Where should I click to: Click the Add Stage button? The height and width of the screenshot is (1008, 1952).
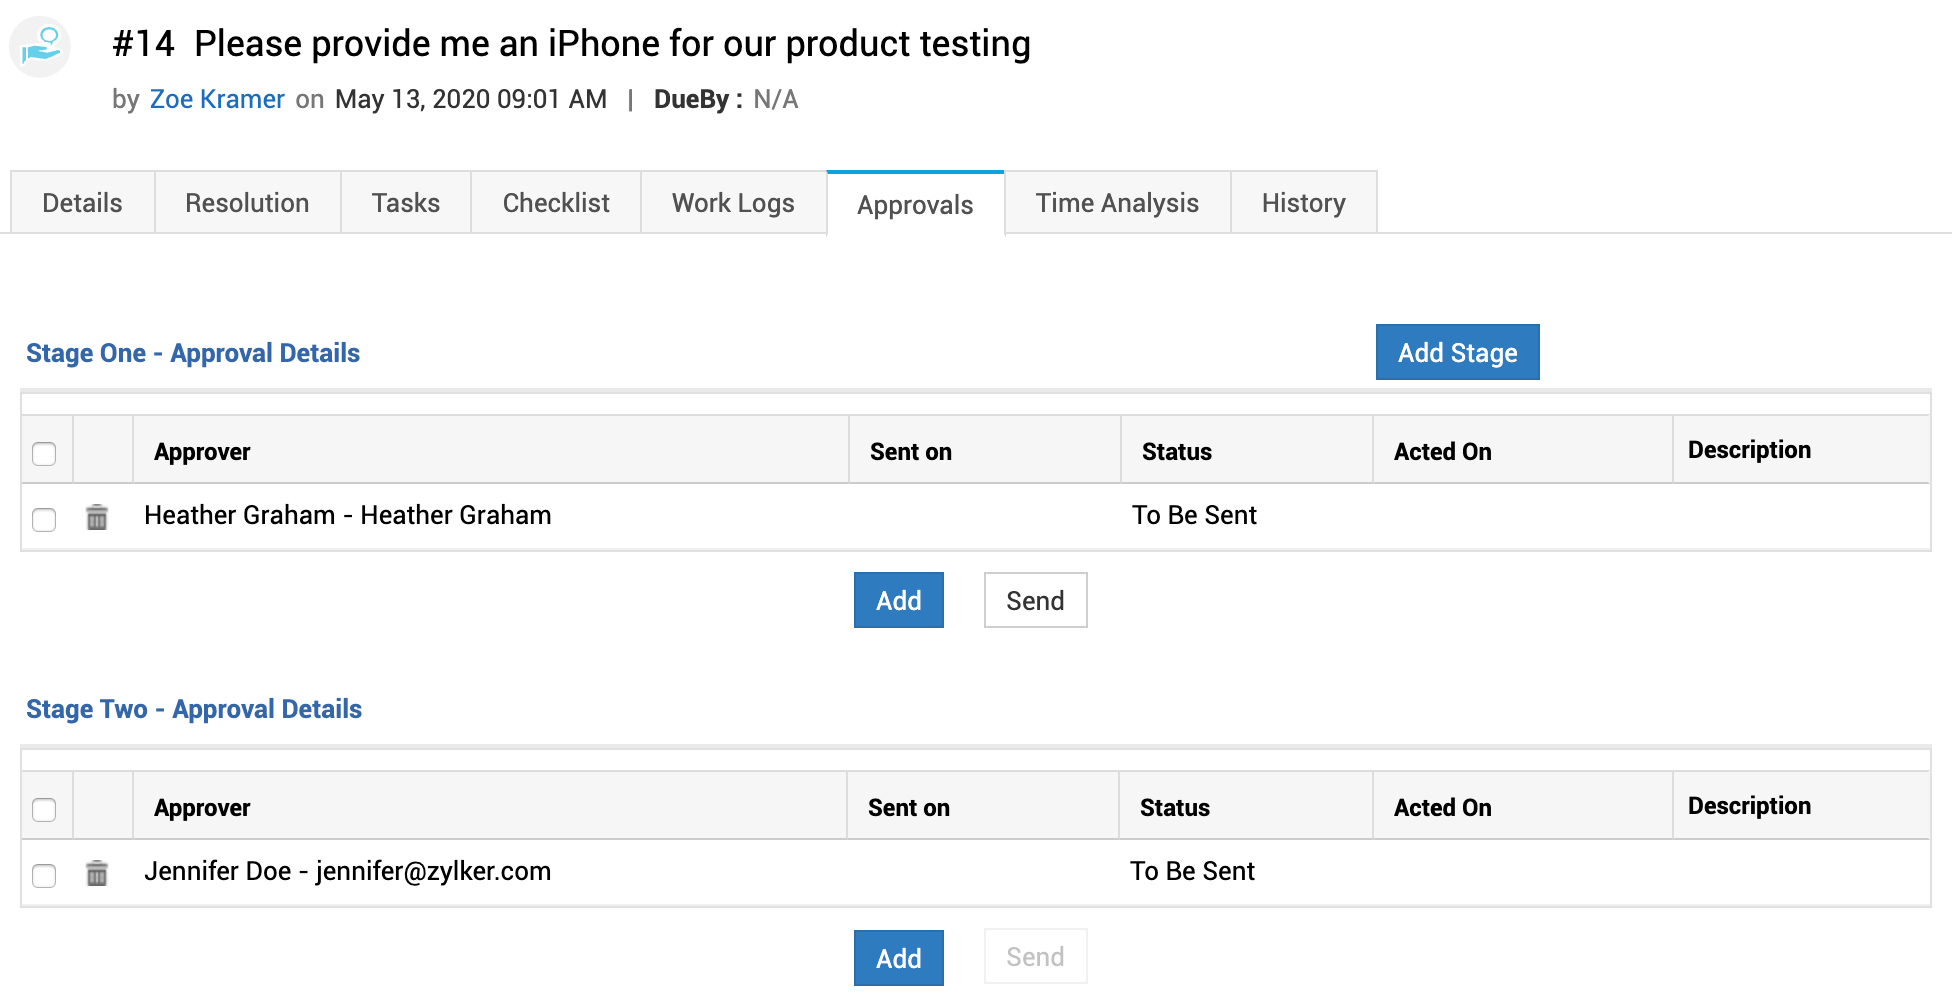click(1457, 352)
